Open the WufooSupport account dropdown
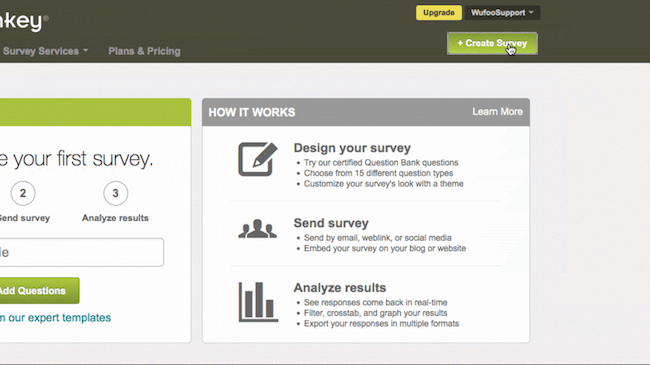 click(502, 13)
